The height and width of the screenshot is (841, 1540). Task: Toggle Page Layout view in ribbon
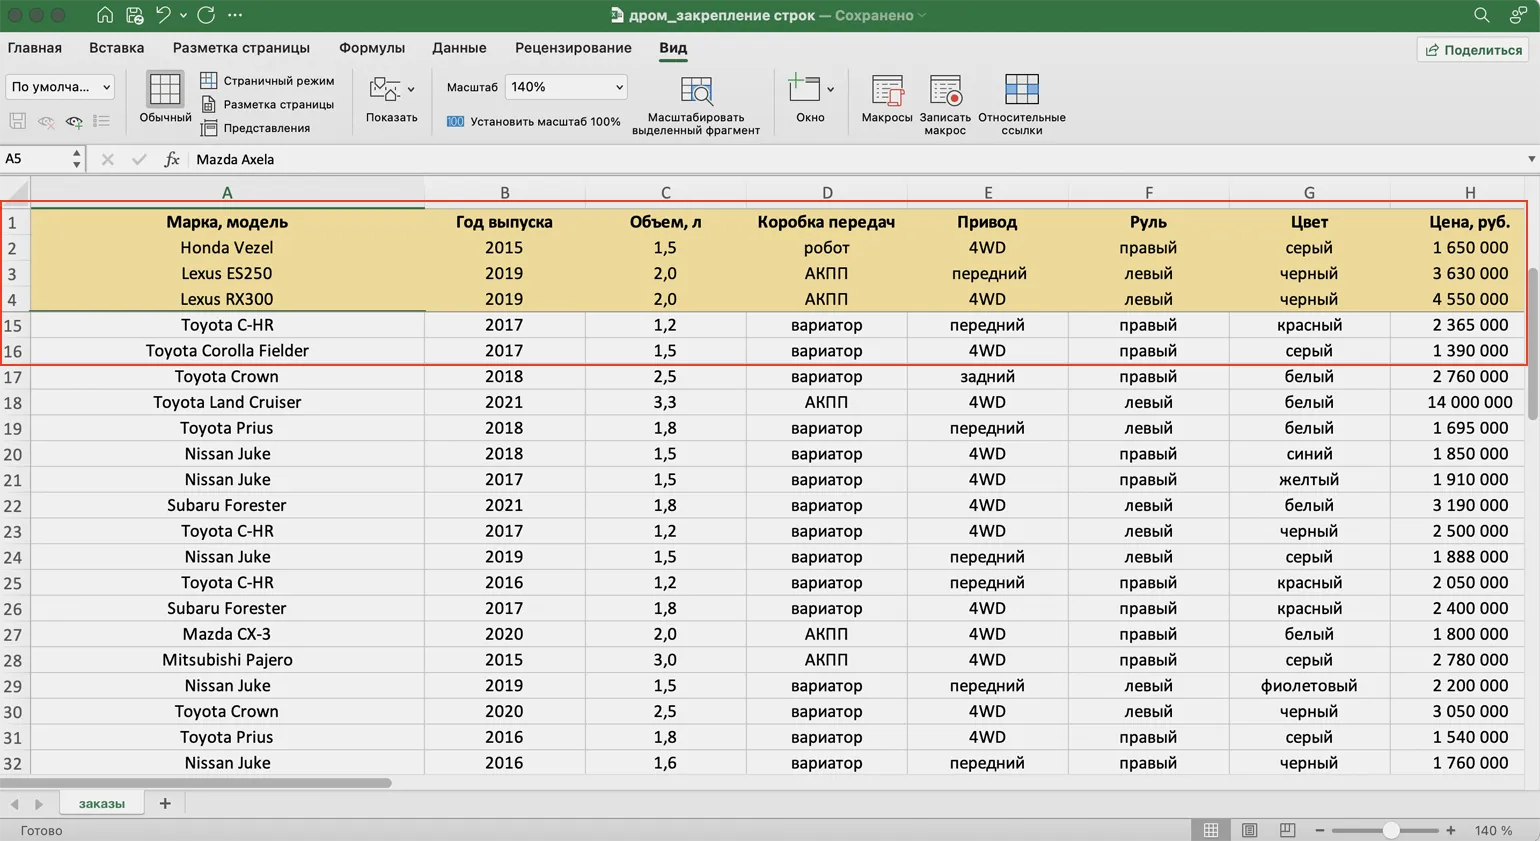click(x=268, y=104)
